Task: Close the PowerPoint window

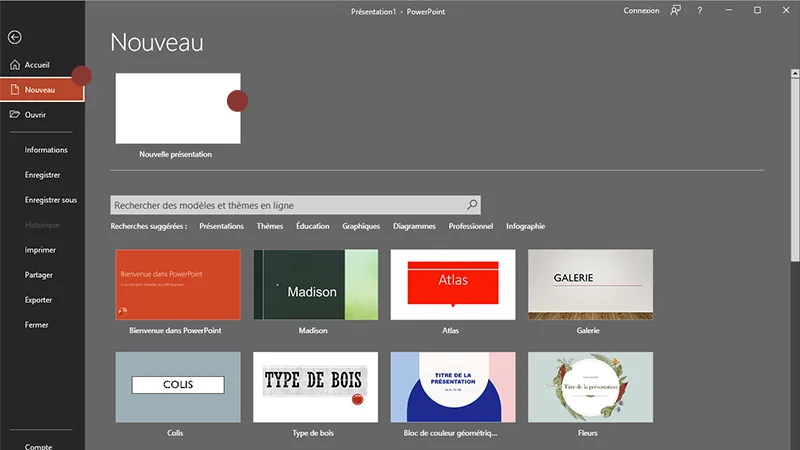Action: pos(786,10)
